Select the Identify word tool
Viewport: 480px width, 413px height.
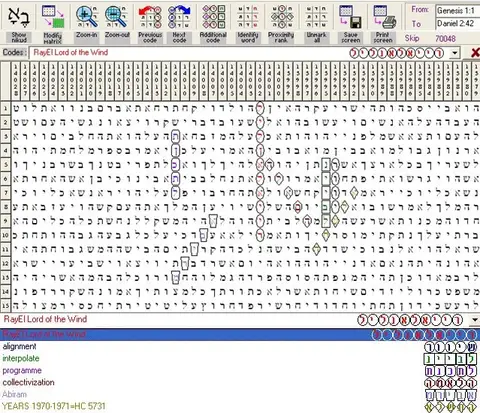pos(248,17)
